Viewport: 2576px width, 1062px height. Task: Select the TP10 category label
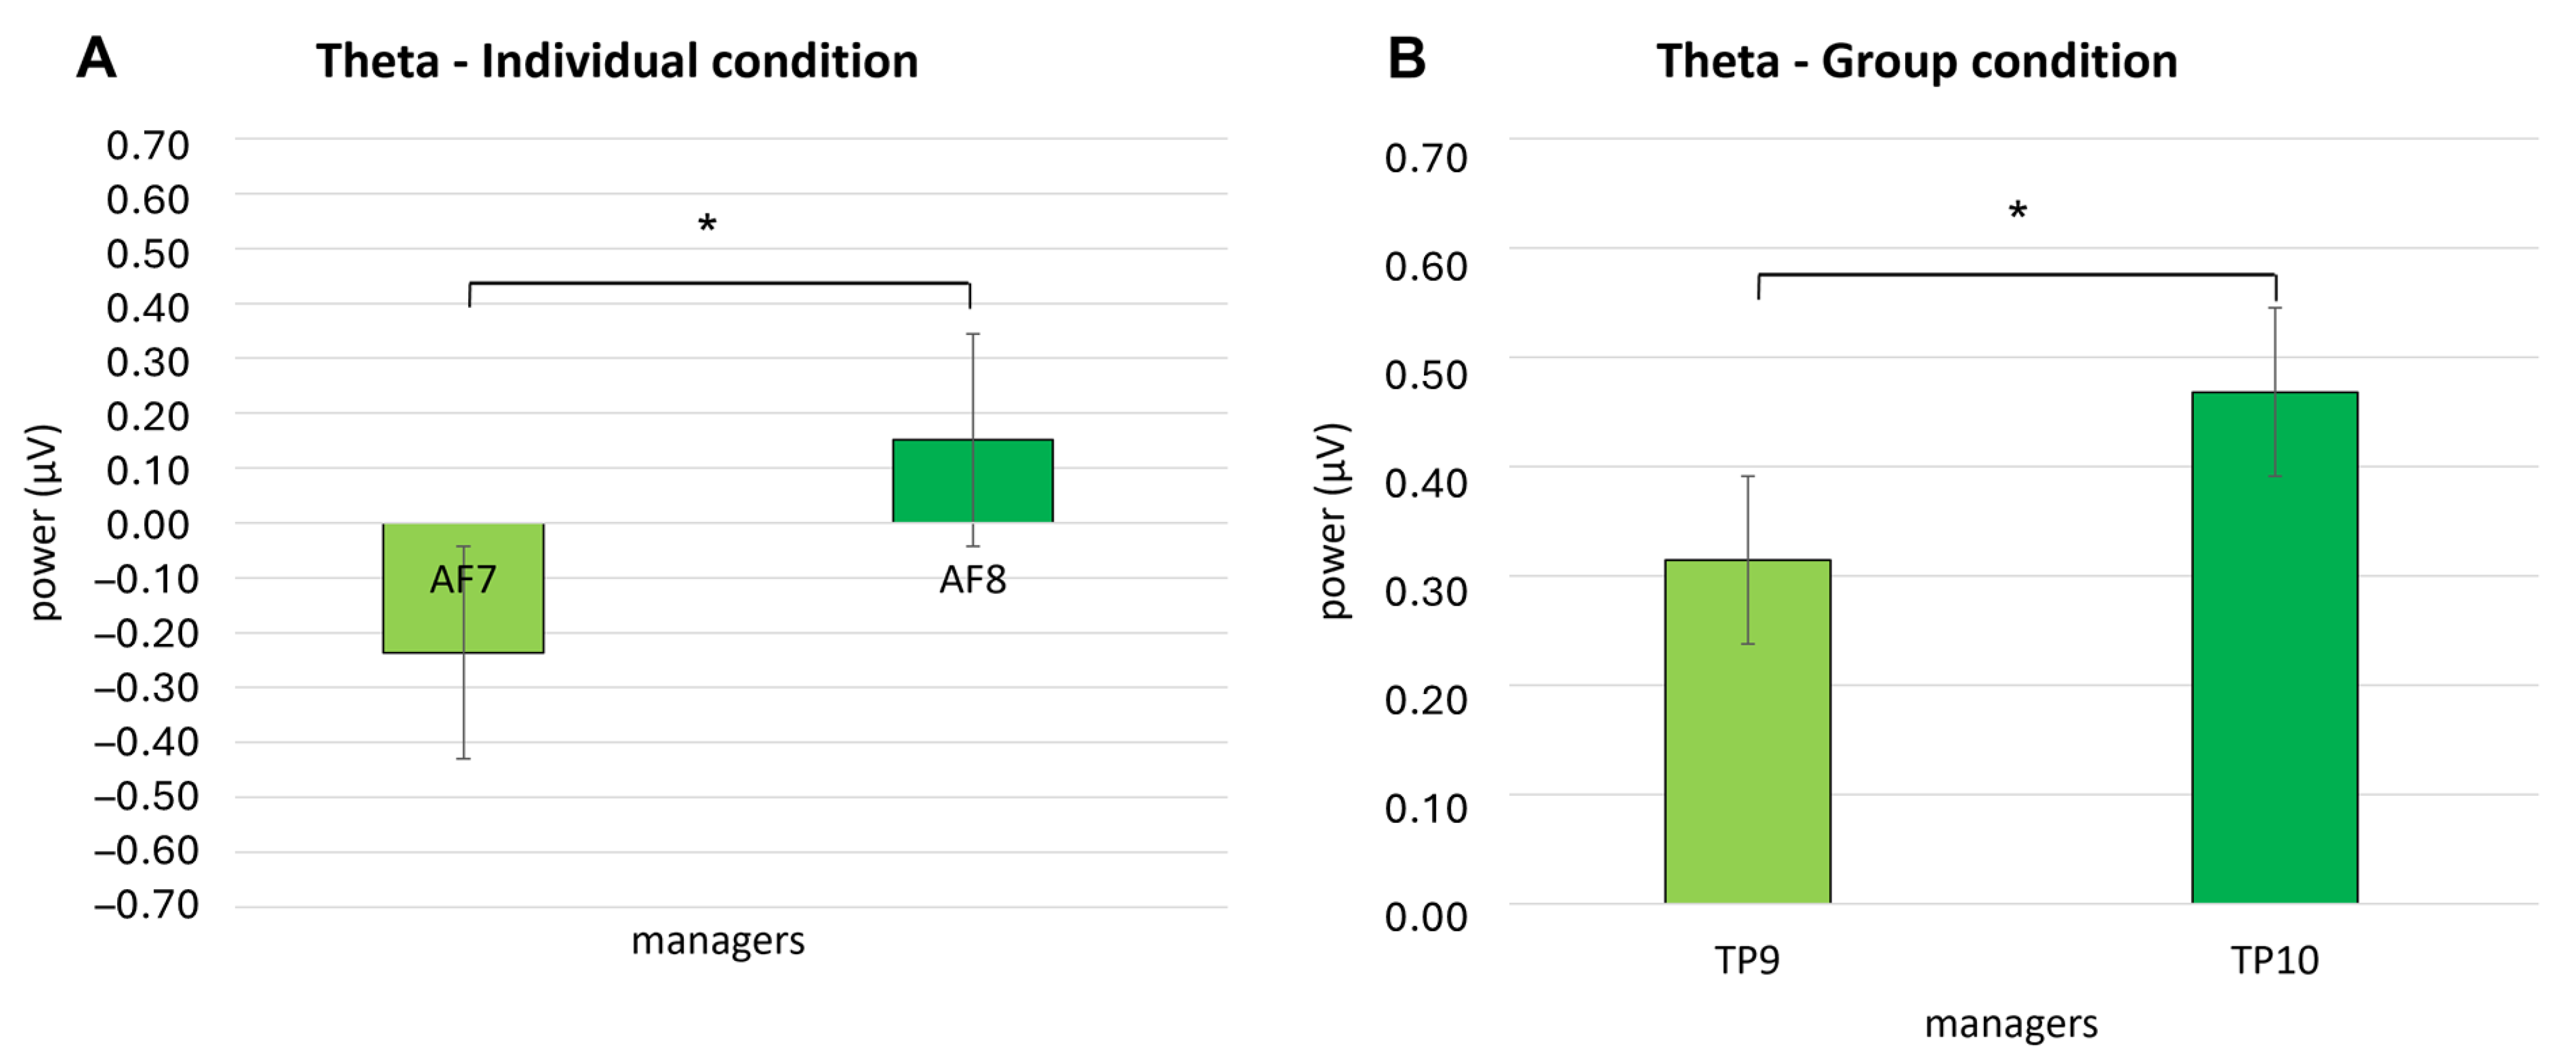(2274, 960)
